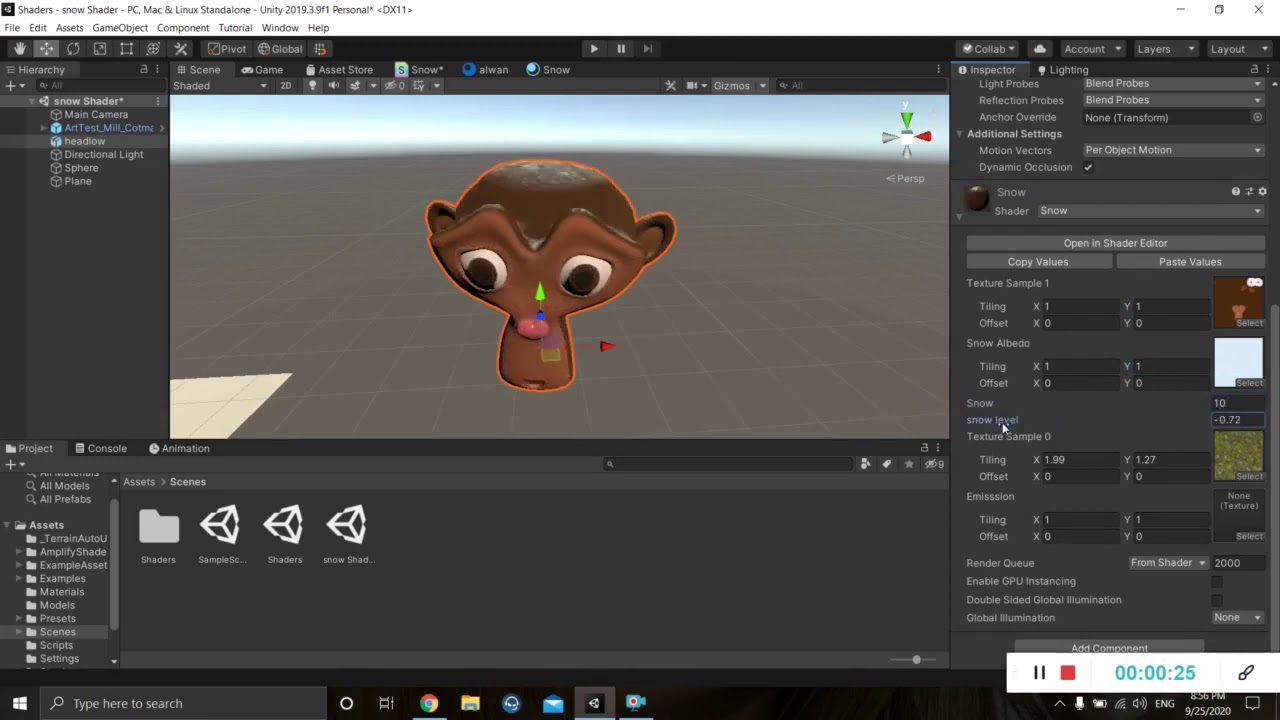Click the Collab button
Image resolution: width=1280 pixels, height=720 pixels.
coord(989,49)
